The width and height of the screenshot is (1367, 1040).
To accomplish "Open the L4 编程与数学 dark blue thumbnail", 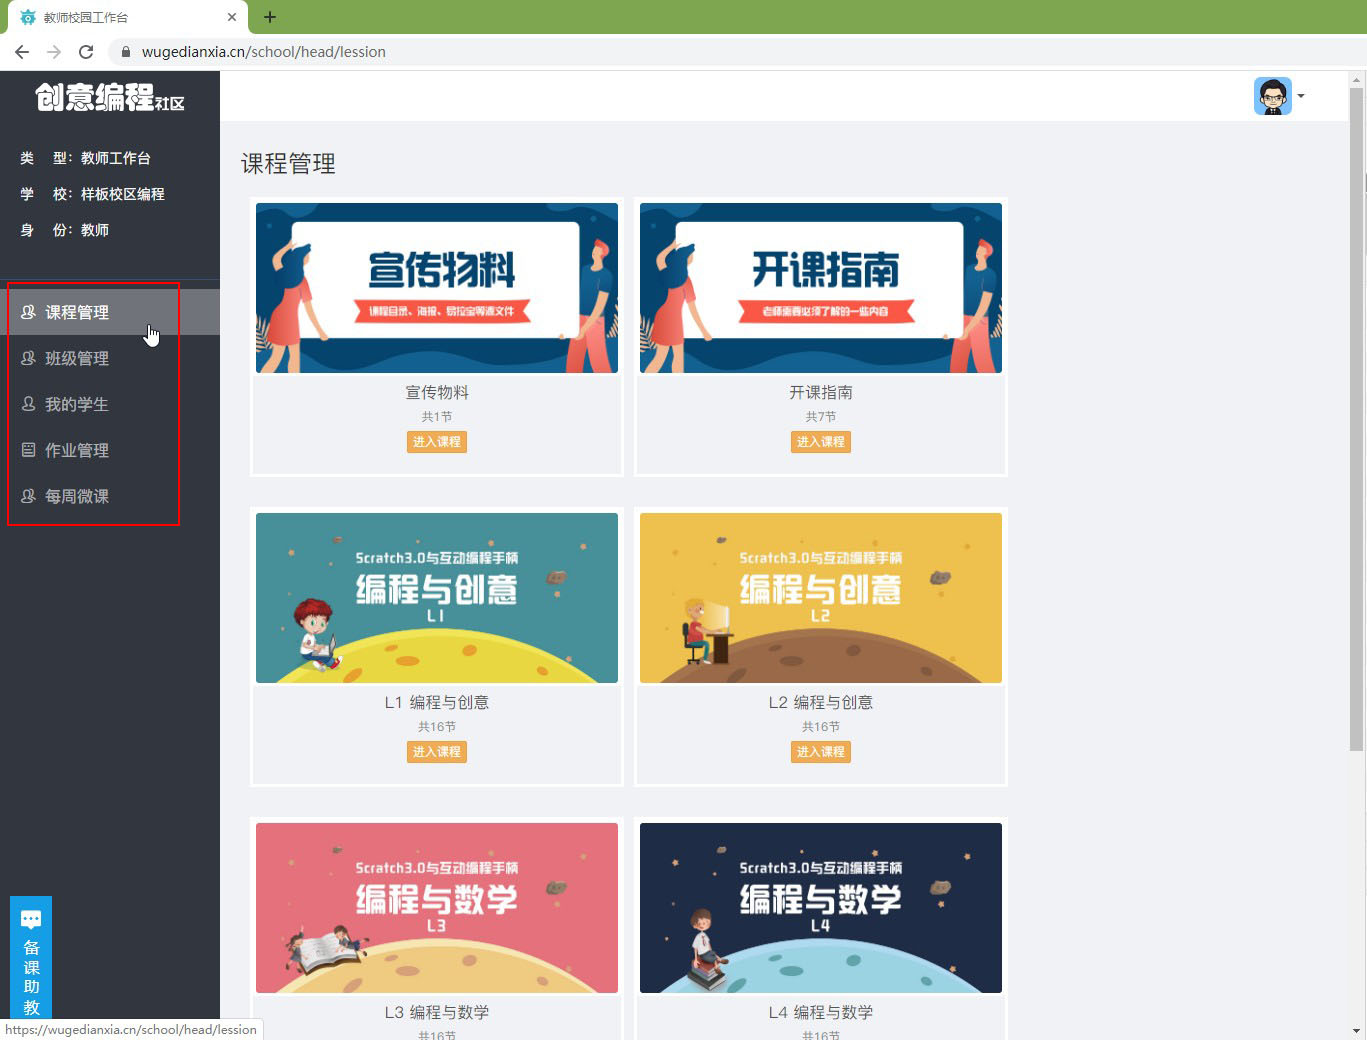I will [821, 908].
